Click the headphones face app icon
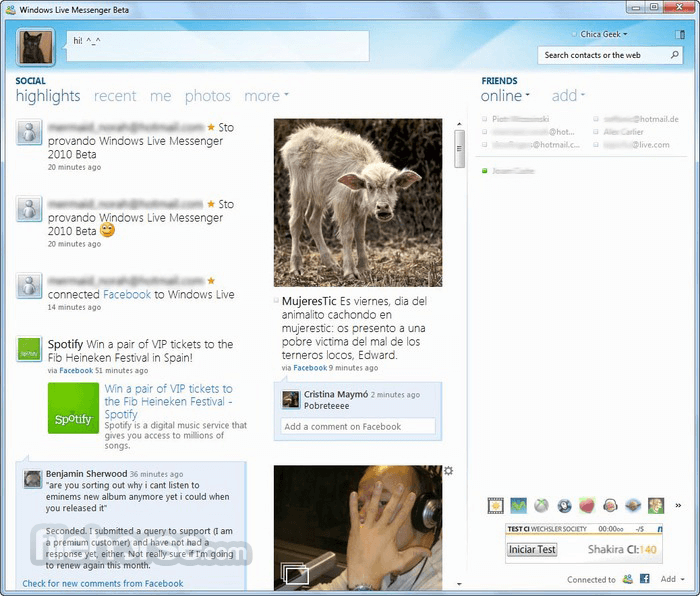 610,506
